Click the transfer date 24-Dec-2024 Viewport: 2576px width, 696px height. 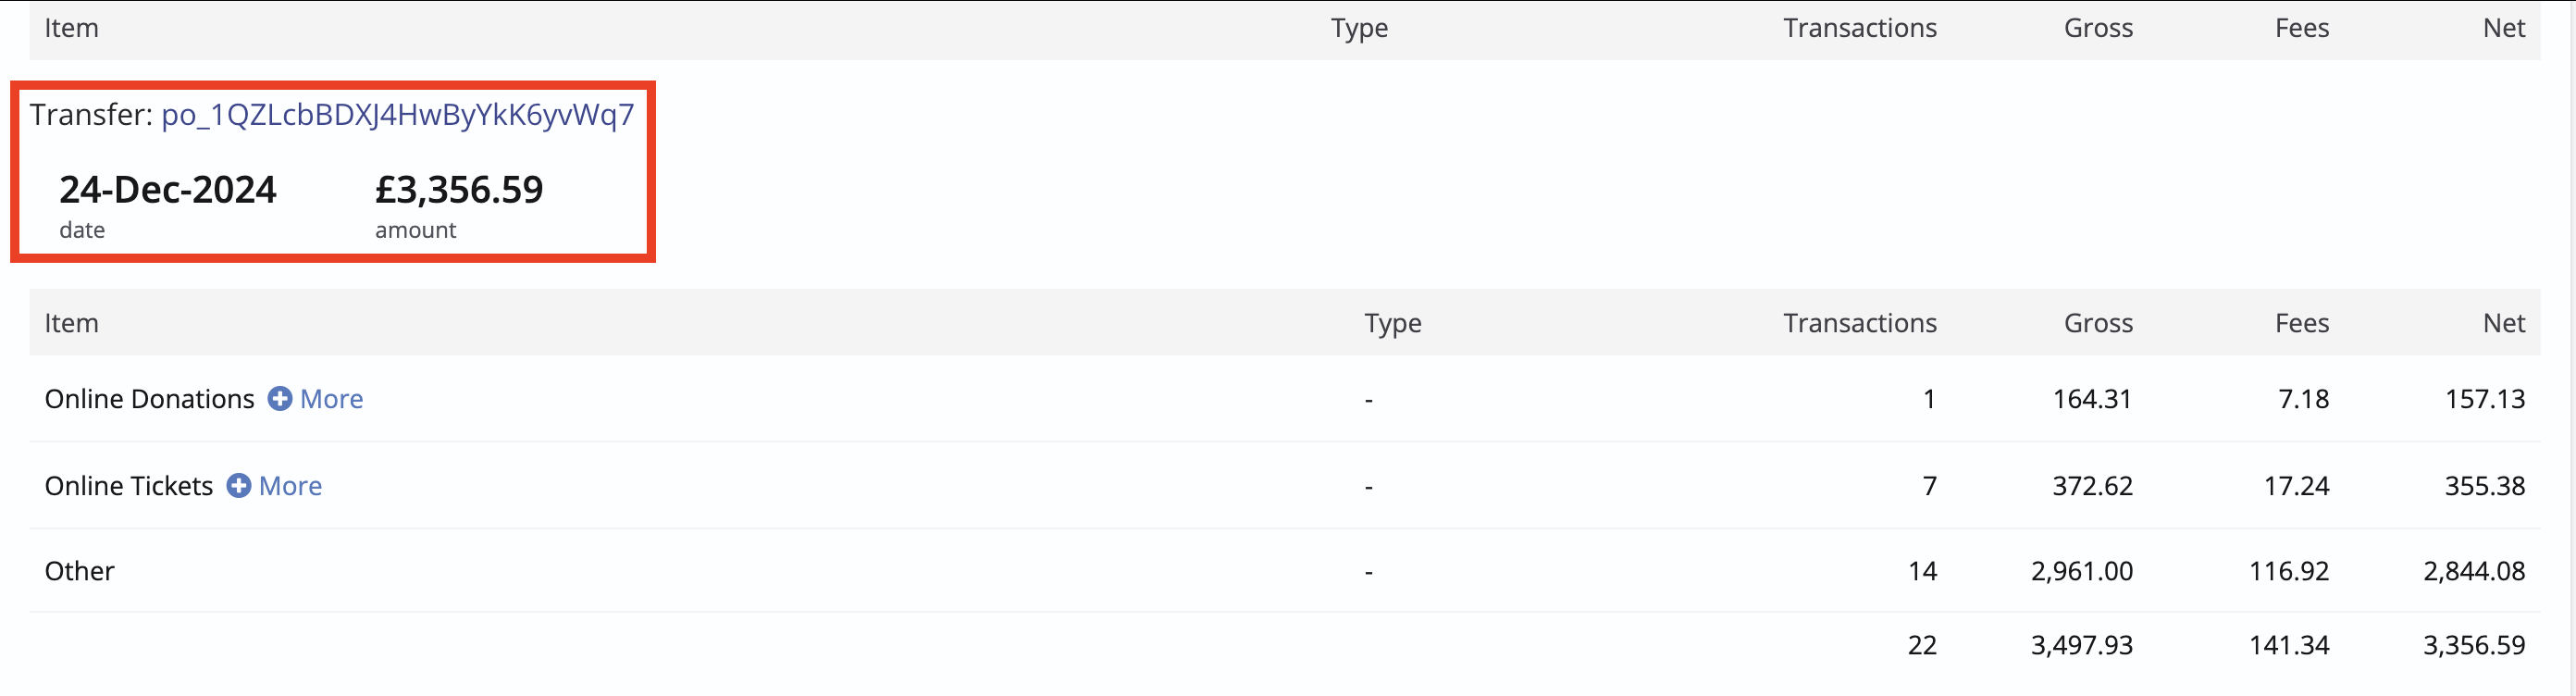click(x=168, y=189)
